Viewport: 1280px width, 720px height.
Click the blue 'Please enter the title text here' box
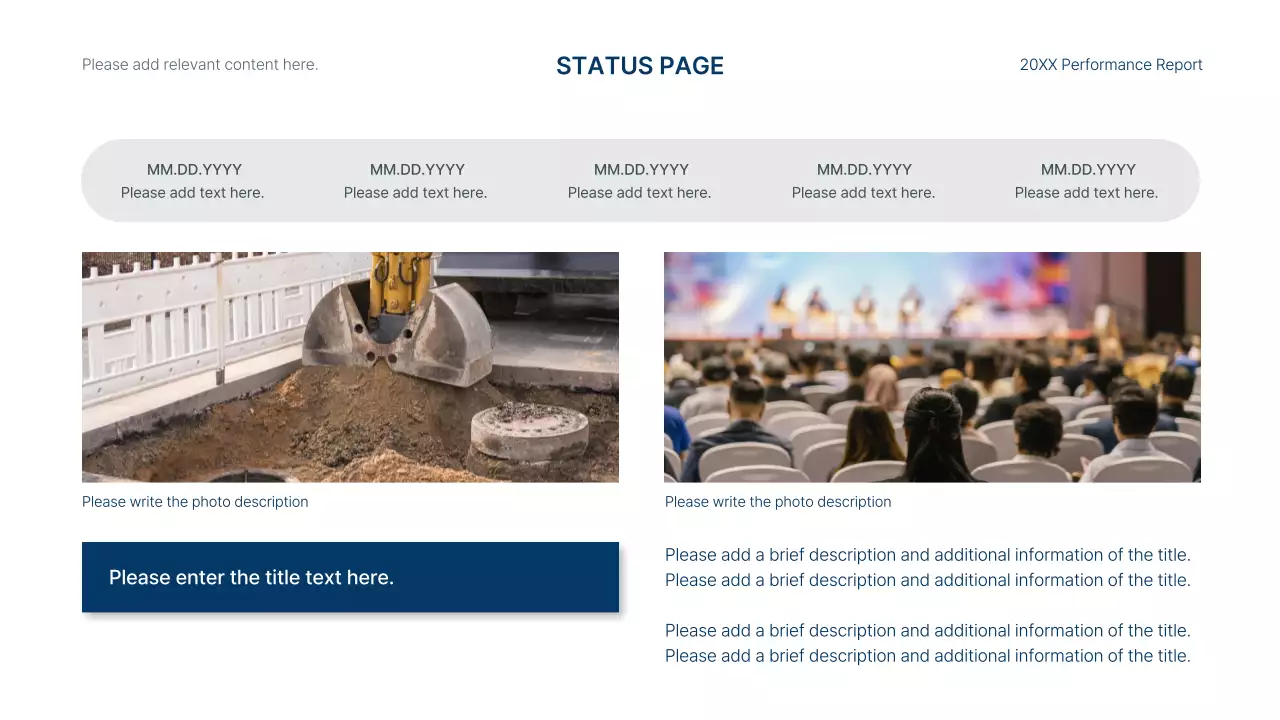coord(350,577)
